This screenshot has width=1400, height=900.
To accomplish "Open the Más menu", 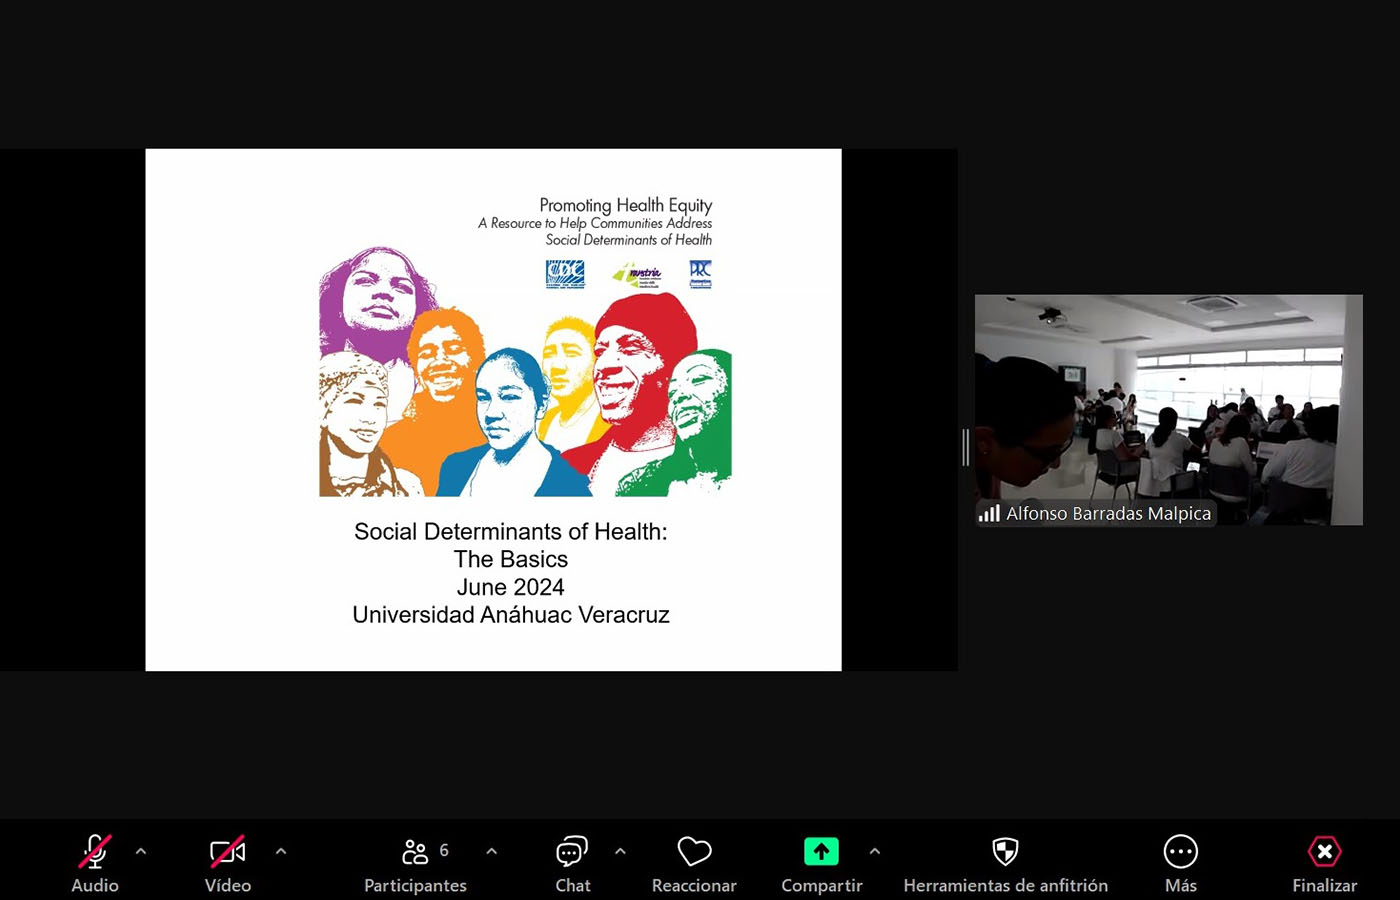I will click(x=1181, y=864).
